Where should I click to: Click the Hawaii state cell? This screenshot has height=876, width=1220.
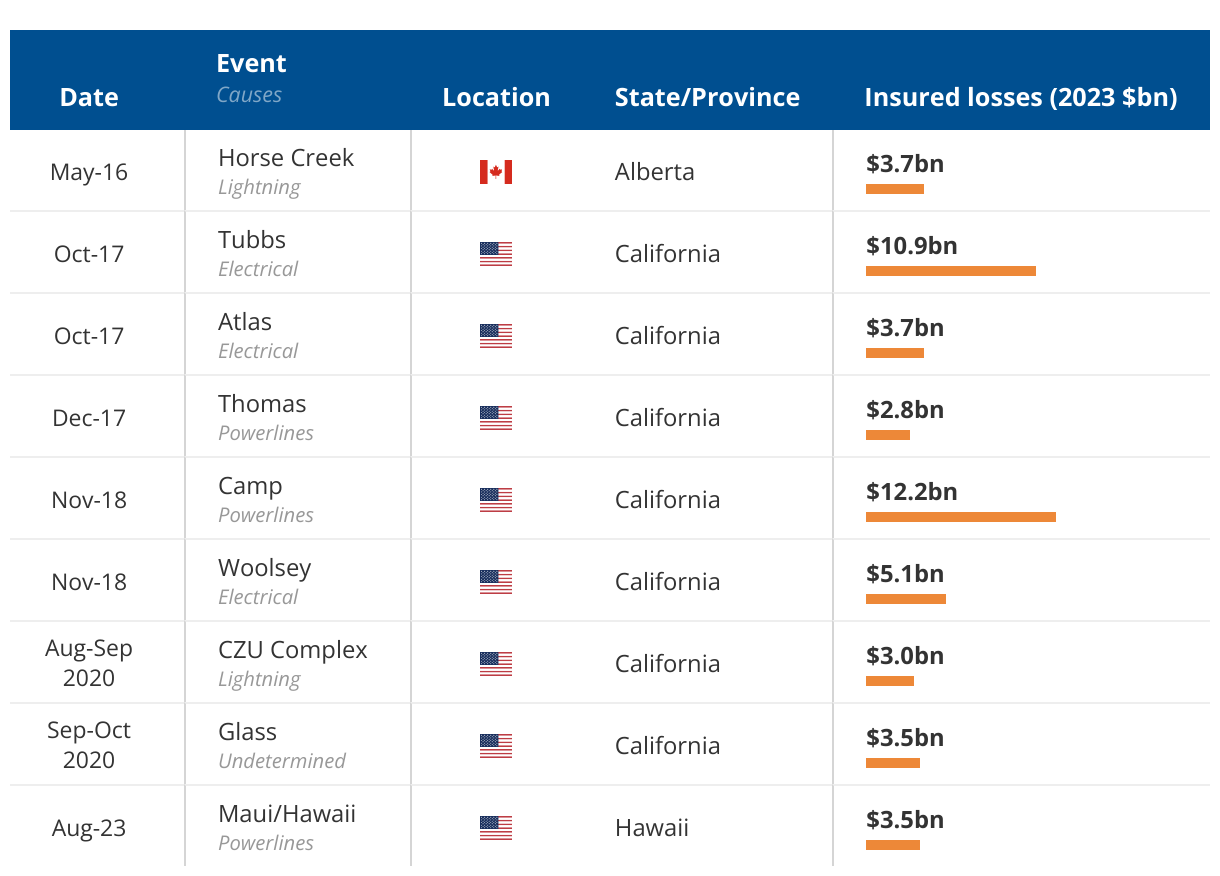click(651, 828)
